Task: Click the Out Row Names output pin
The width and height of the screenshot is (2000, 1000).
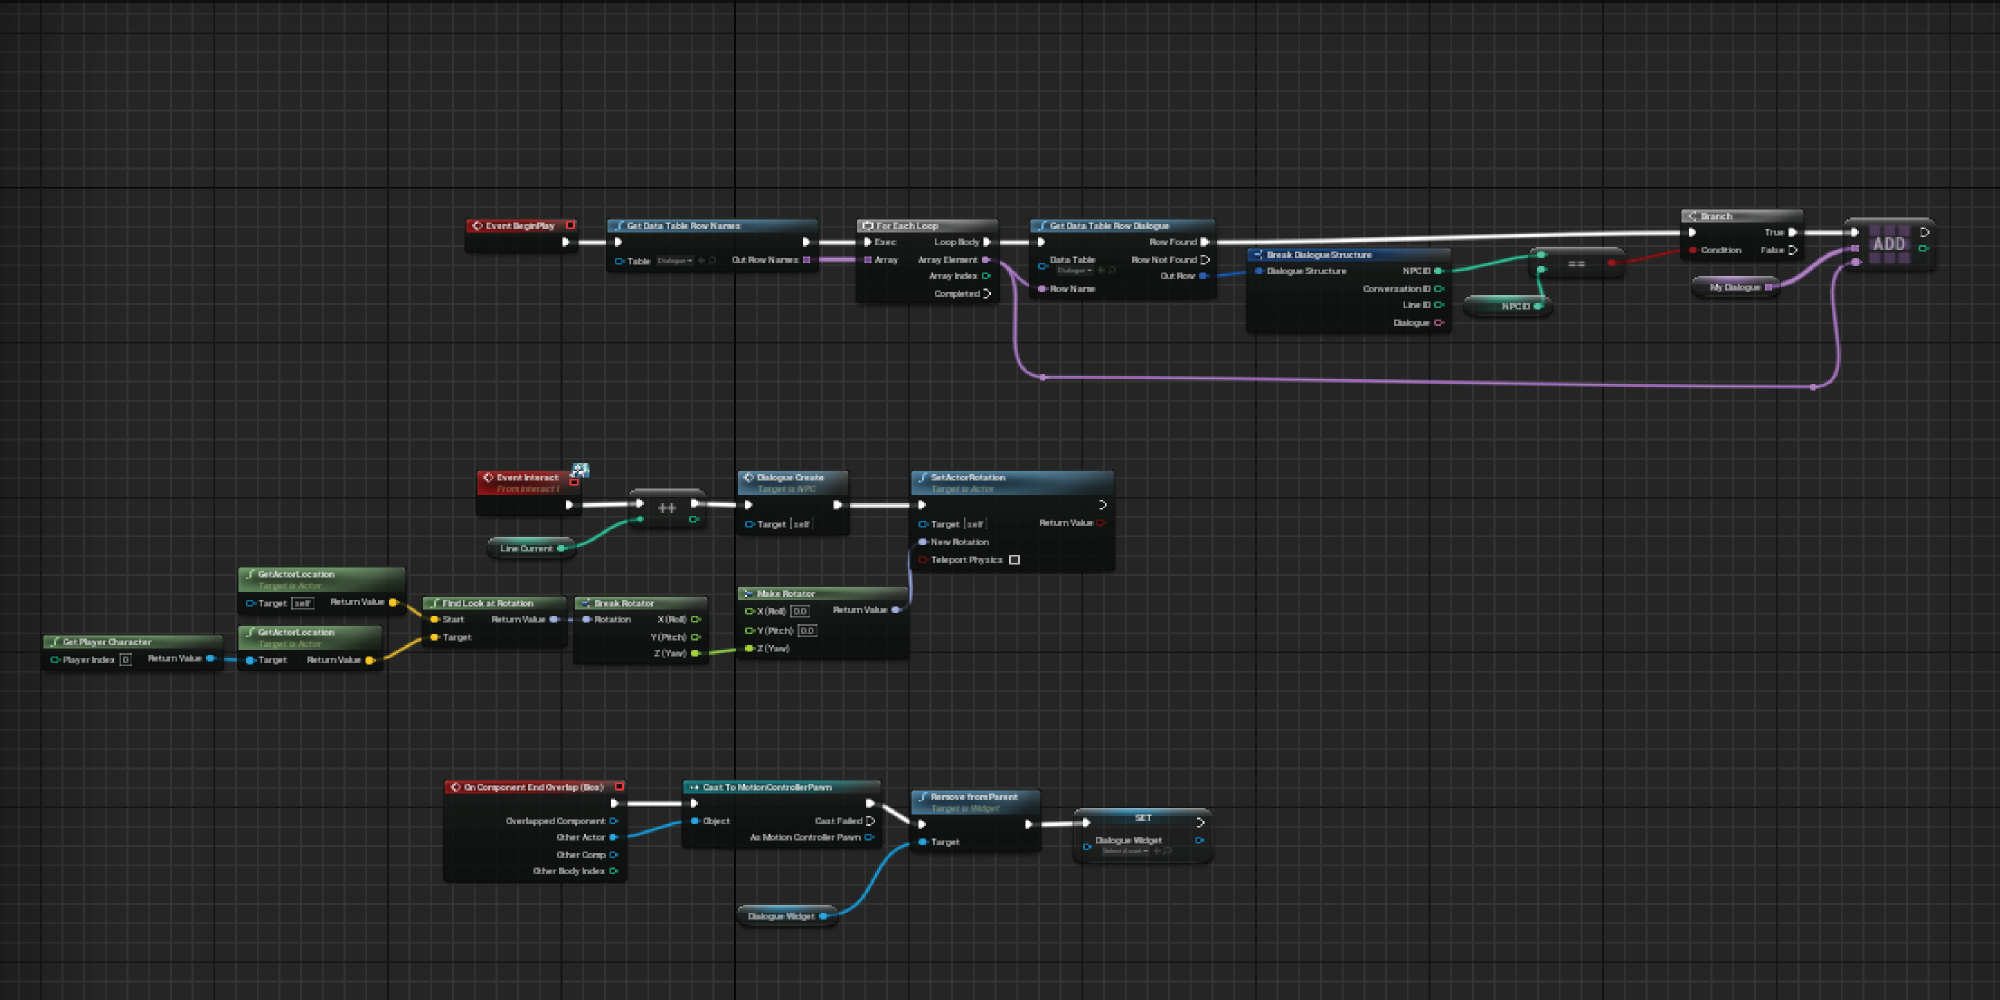Action: tap(807, 260)
